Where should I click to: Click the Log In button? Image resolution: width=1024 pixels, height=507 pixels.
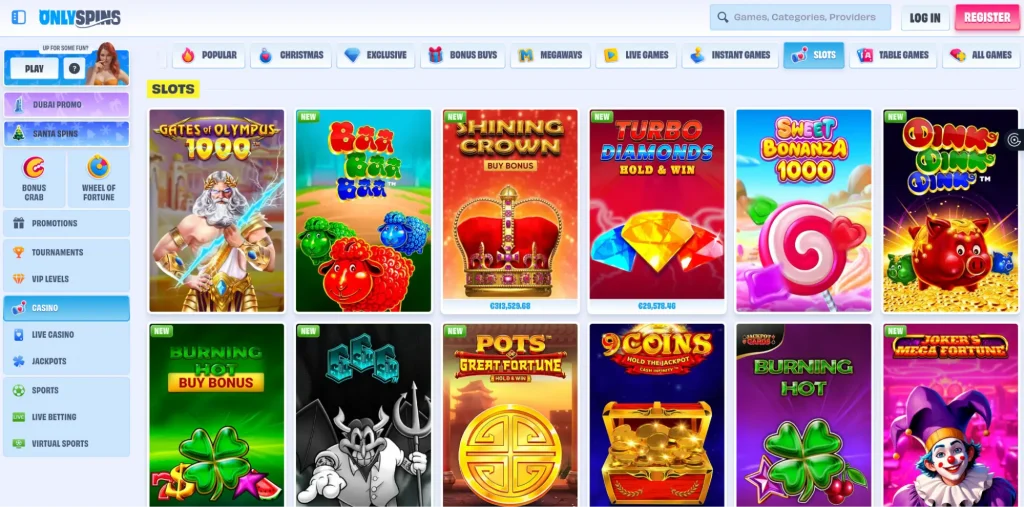point(925,18)
